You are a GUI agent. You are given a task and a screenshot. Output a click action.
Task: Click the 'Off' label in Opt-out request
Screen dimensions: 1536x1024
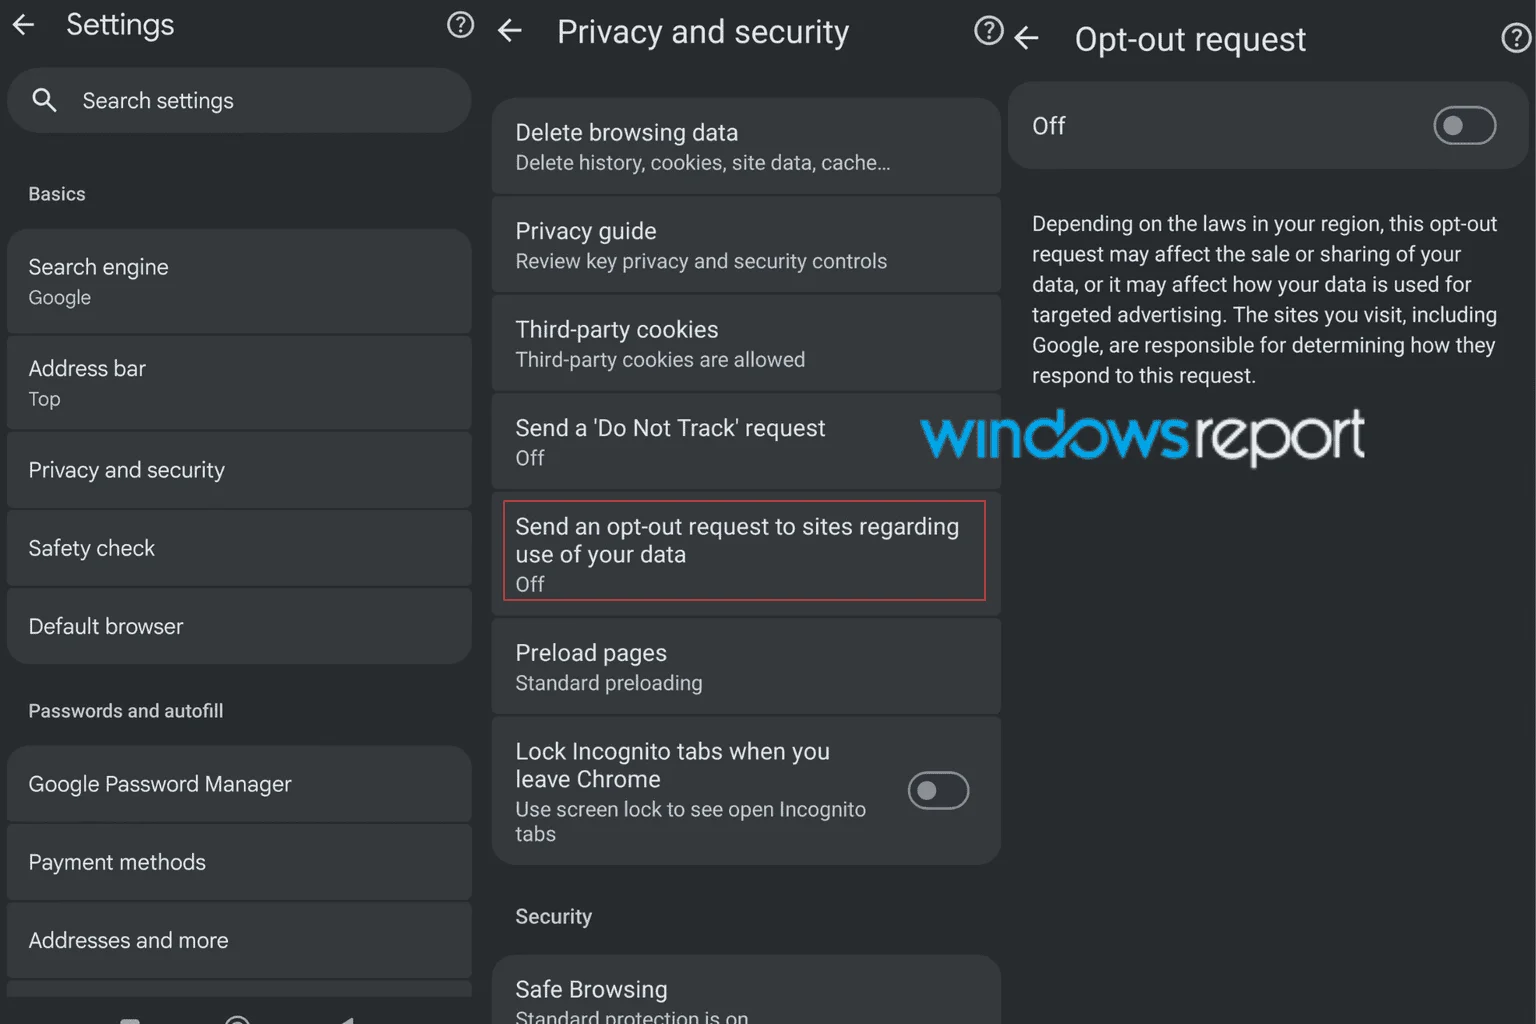[1049, 126]
